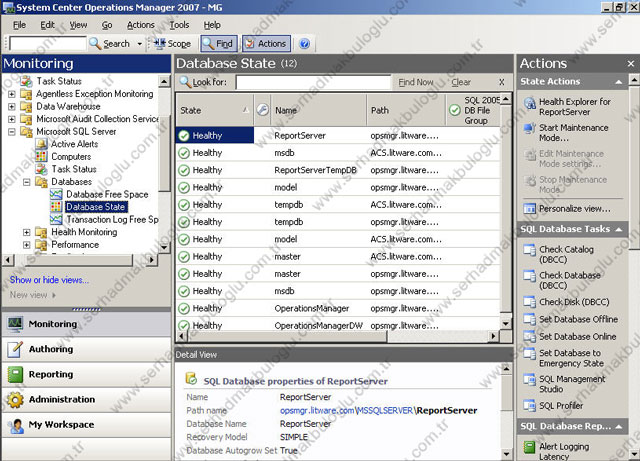Click the help question mark toolbar icon

[x=305, y=44]
